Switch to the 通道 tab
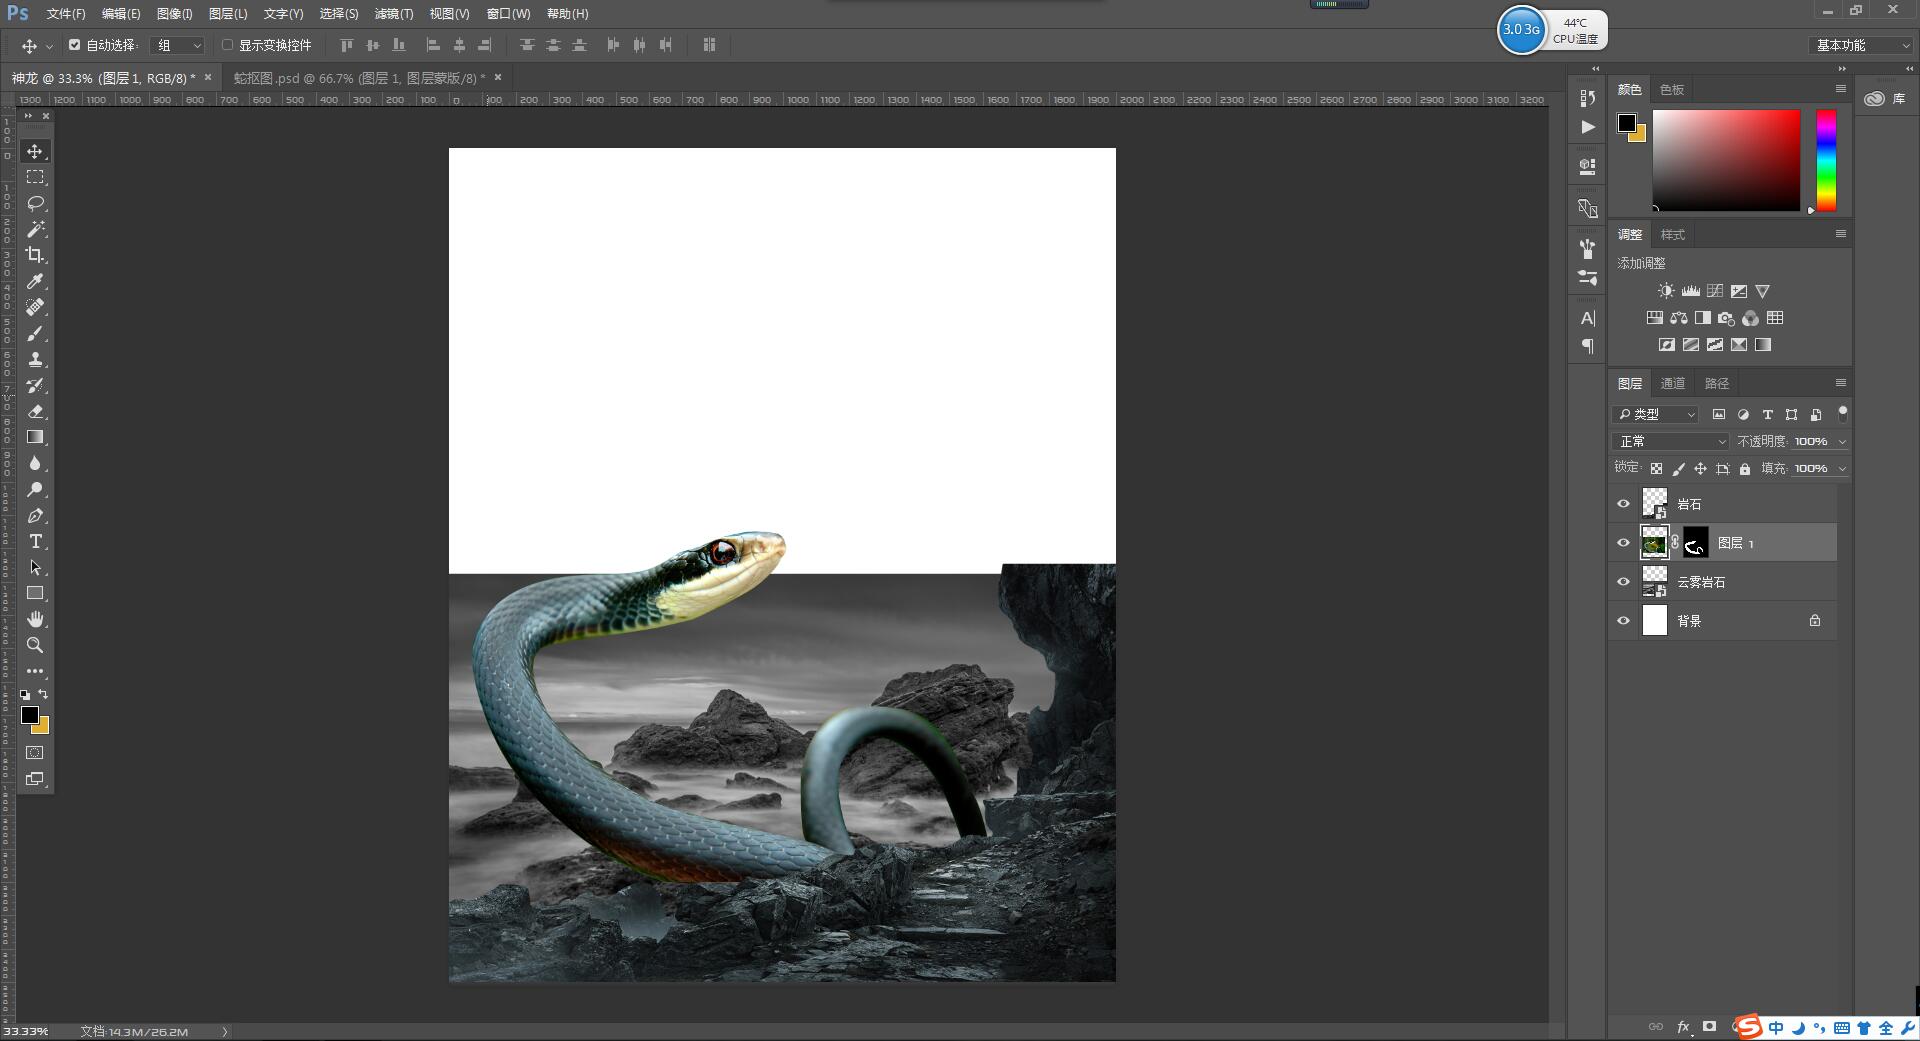 (1673, 383)
